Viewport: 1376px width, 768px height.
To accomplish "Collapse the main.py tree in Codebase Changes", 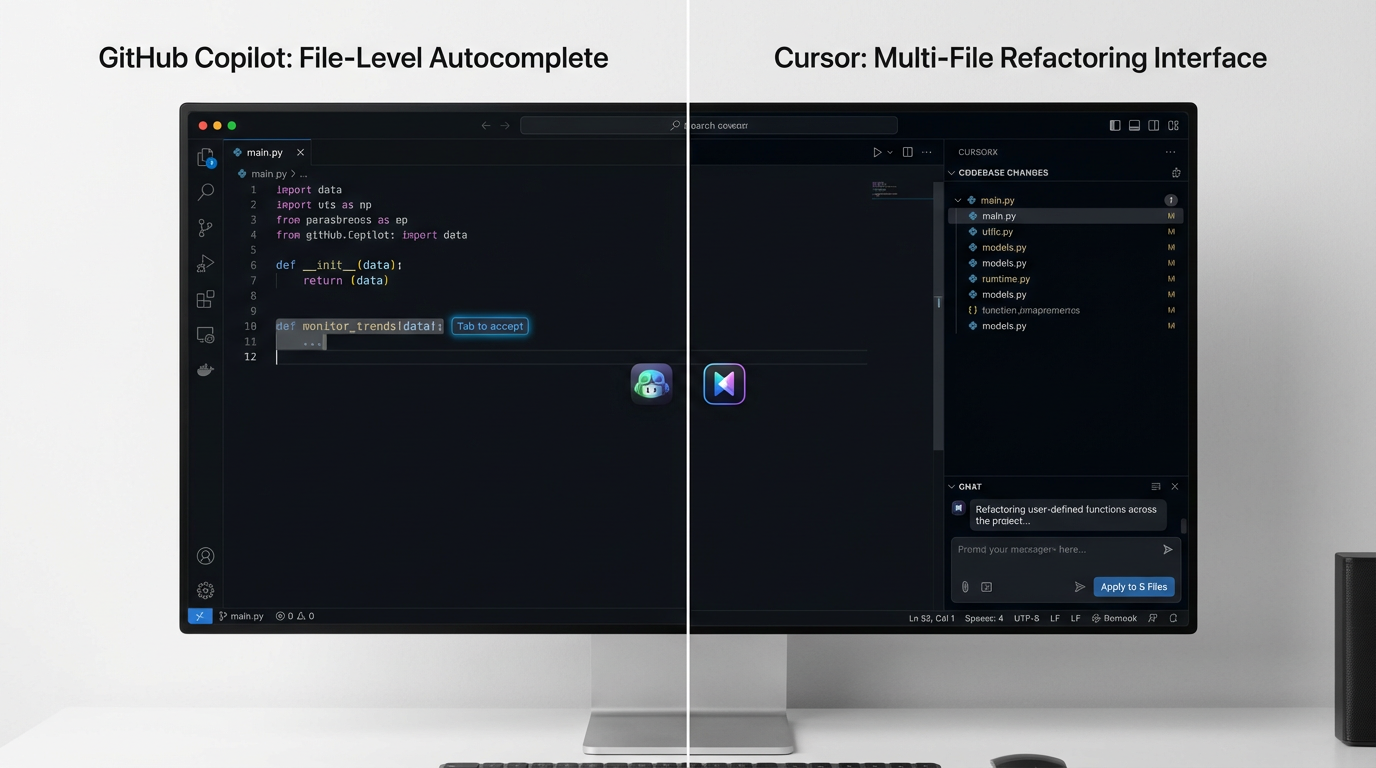I will pyautogui.click(x=957, y=199).
